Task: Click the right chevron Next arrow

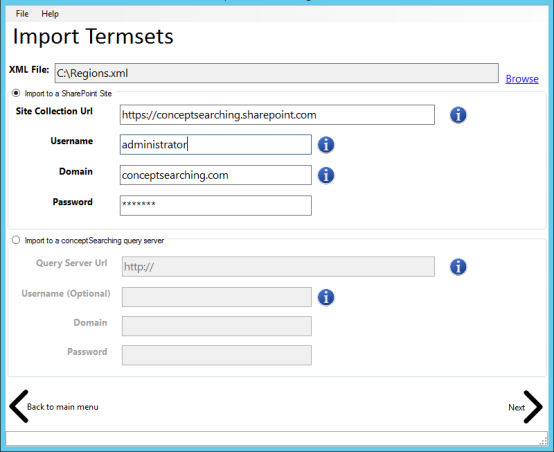Action: click(x=533, y=407)
